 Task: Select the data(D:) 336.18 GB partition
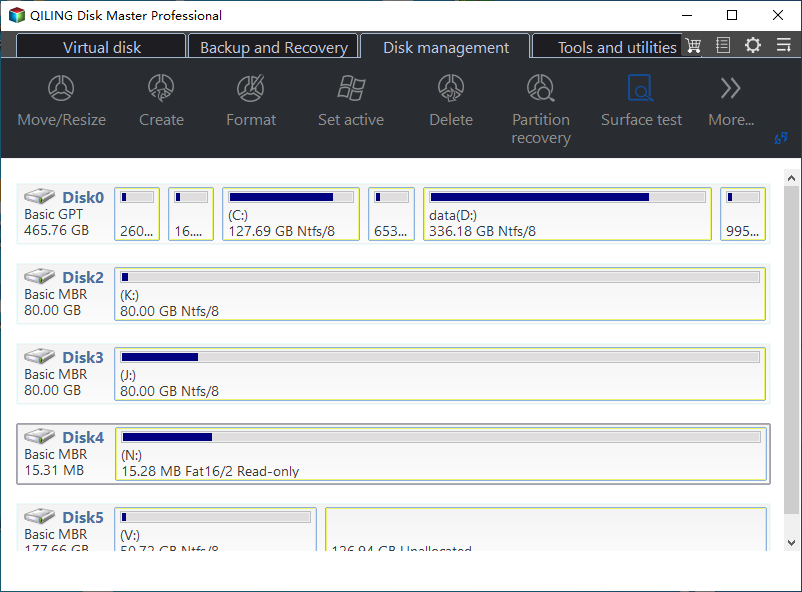[x=567, y=214]
